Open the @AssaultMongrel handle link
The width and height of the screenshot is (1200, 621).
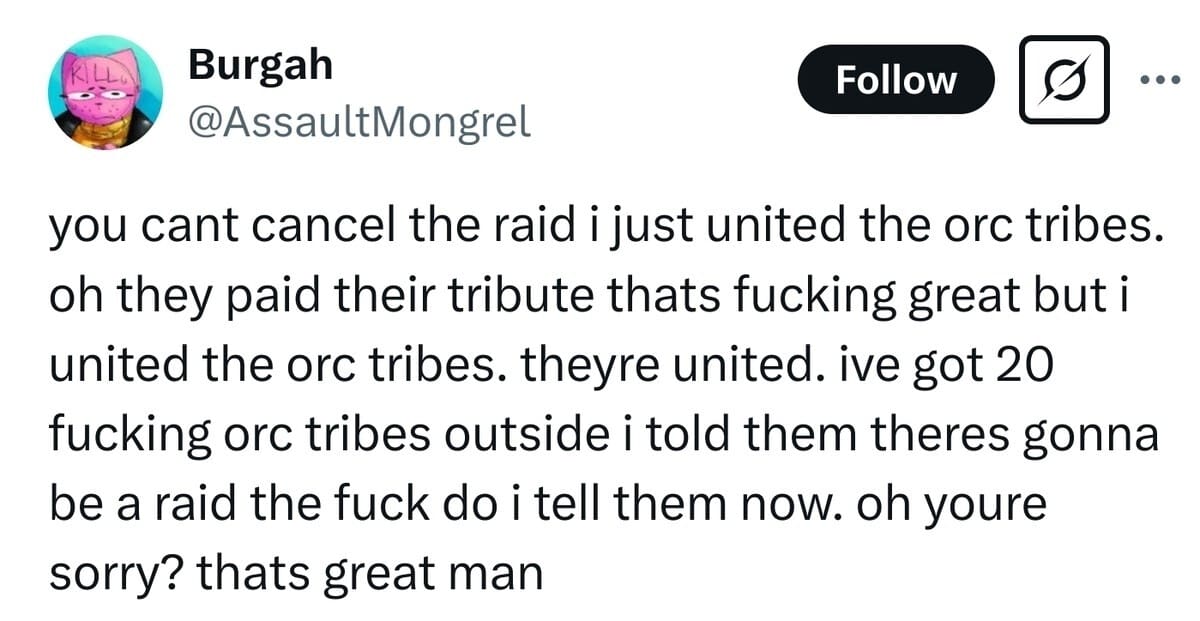click(x=359, y=121)
